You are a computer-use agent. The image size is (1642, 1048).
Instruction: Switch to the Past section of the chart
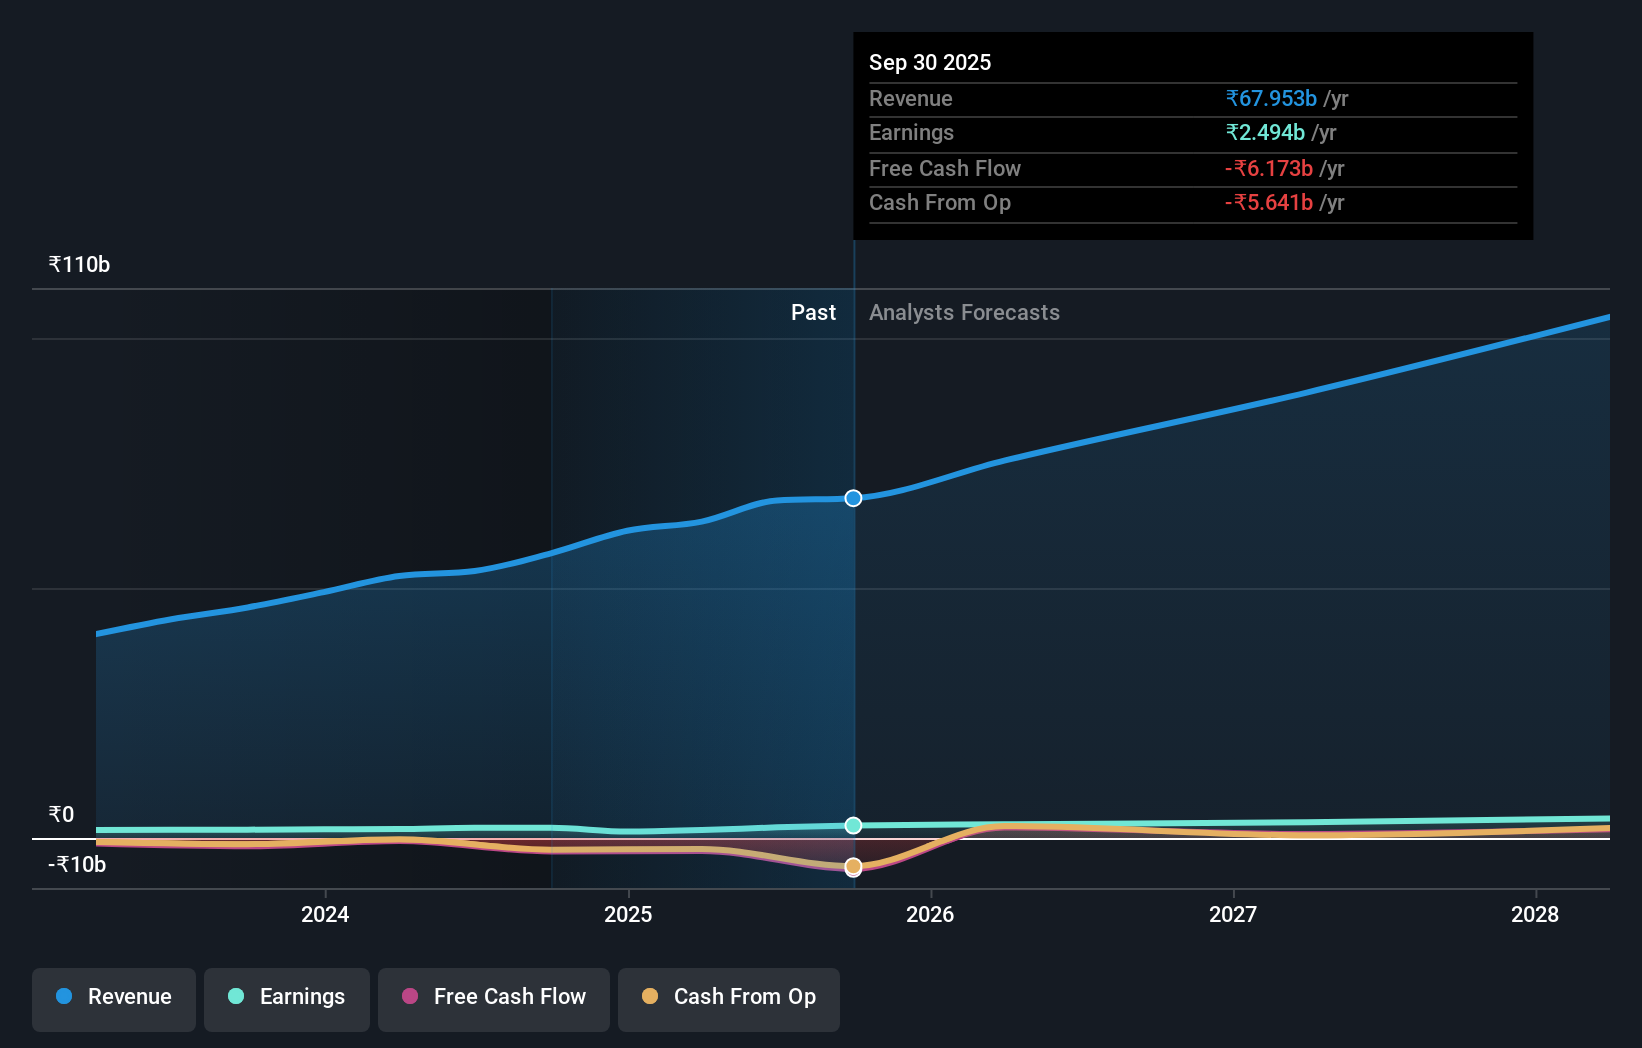click(x=813, y=312)
